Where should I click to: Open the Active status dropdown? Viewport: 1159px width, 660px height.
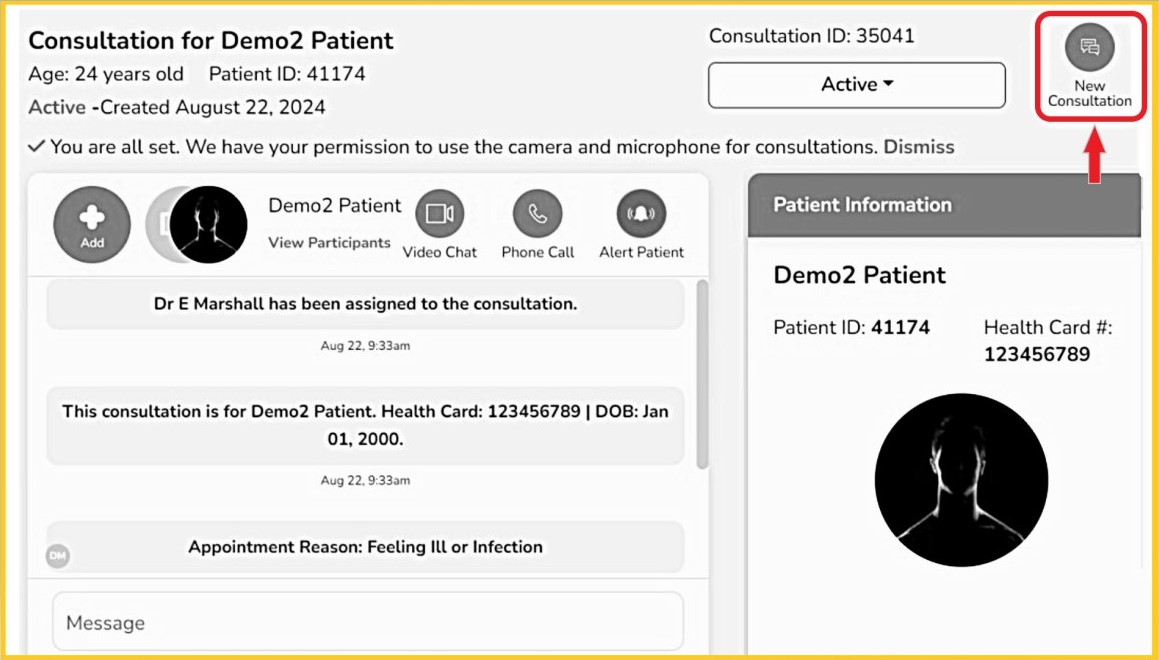(856, 85)
